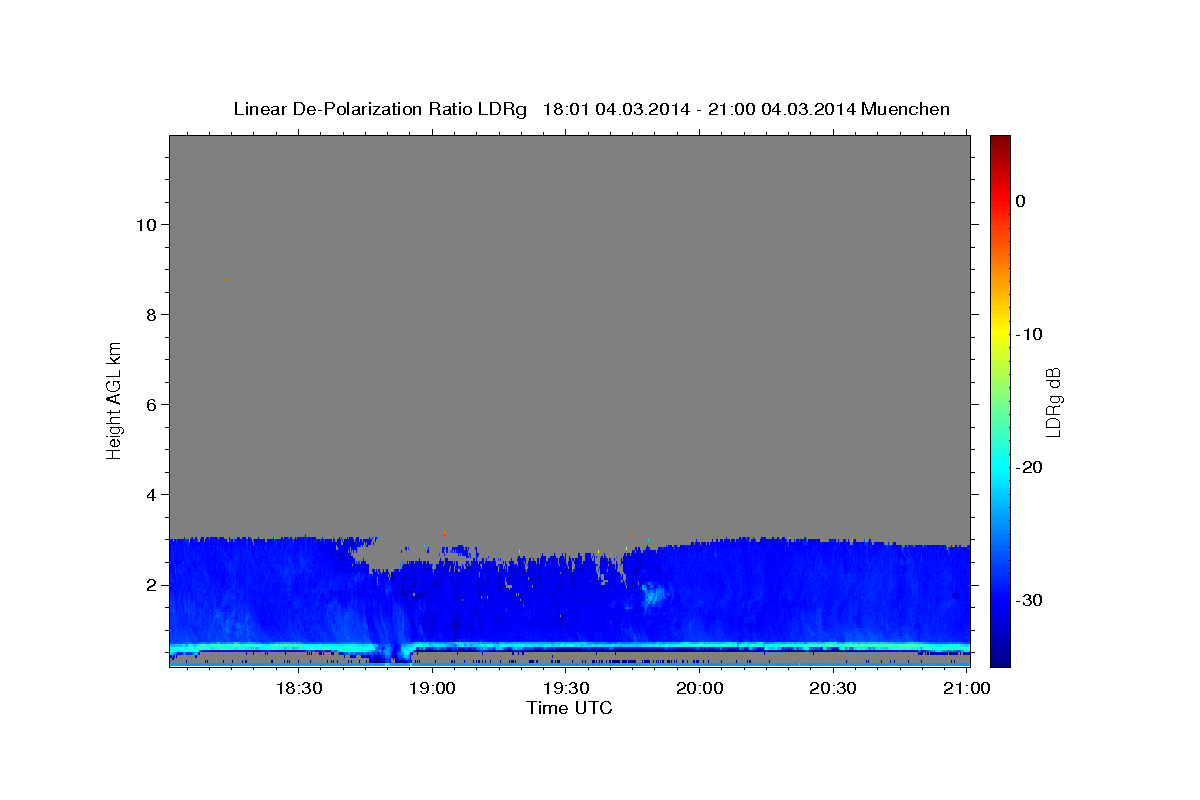Click the height label '2'
This screenshot has width=1200, height=800.
[x=149, y=584]
